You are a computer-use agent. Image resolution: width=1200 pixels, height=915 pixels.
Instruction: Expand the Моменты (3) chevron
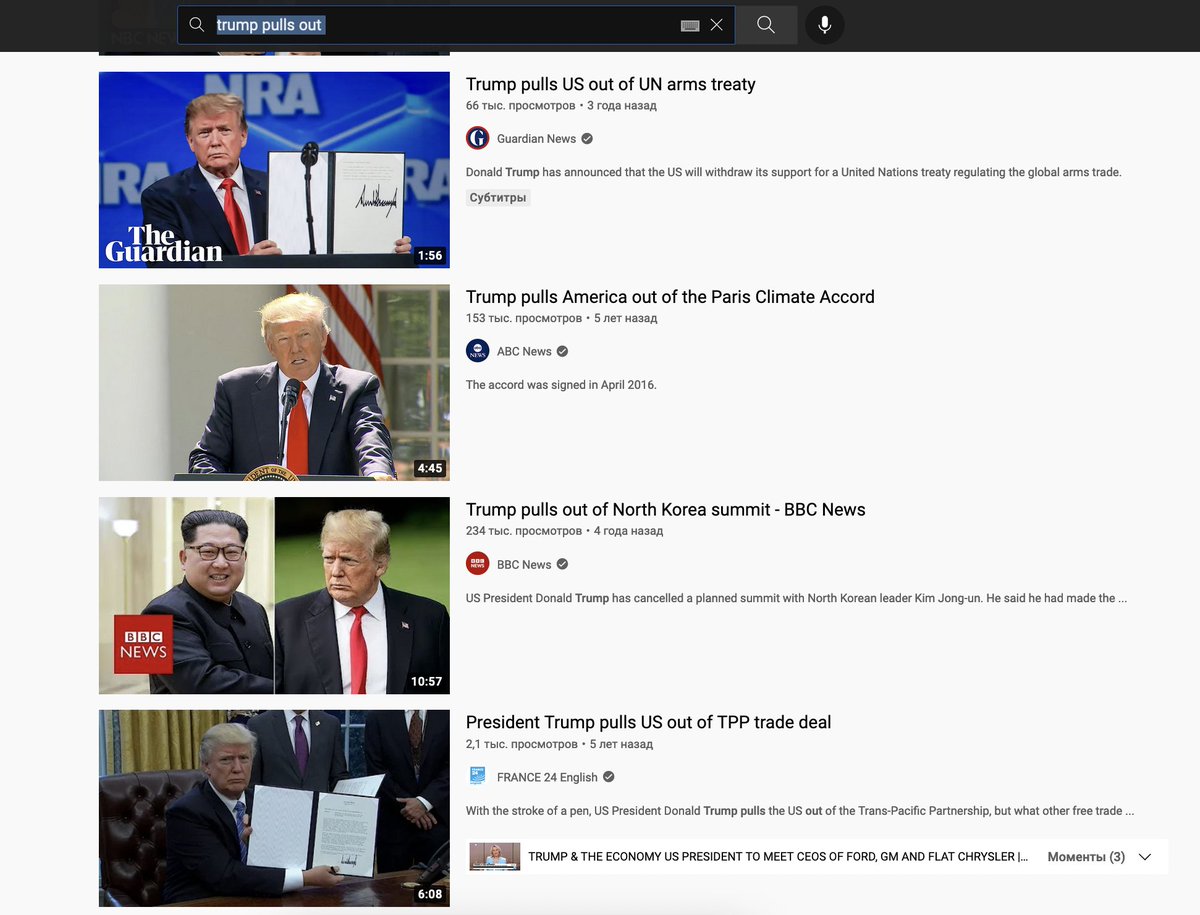tap(1145, 857)
